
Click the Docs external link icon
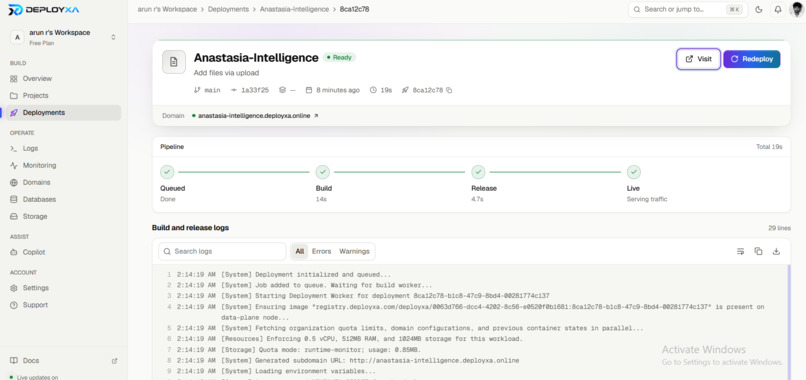[x=115, y=360]
